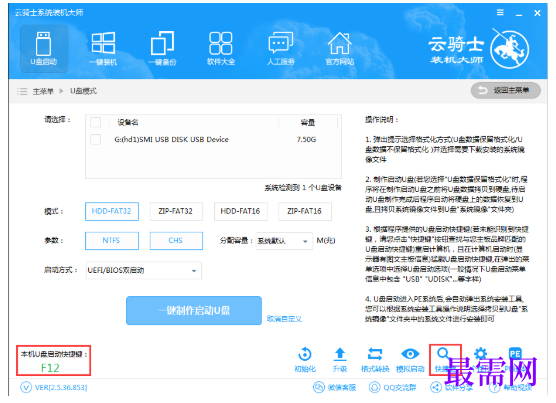
Task: Select HDD-FAT16 mode
Action: (x=240, y=211)
